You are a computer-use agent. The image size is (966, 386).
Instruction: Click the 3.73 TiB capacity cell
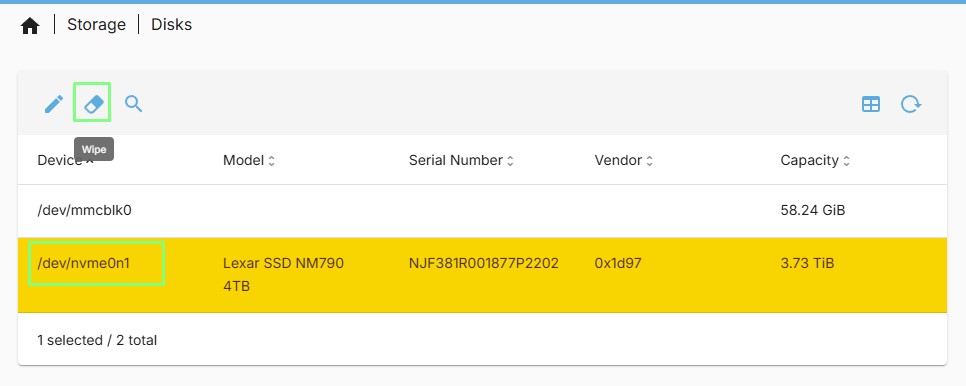pos(807,263)
